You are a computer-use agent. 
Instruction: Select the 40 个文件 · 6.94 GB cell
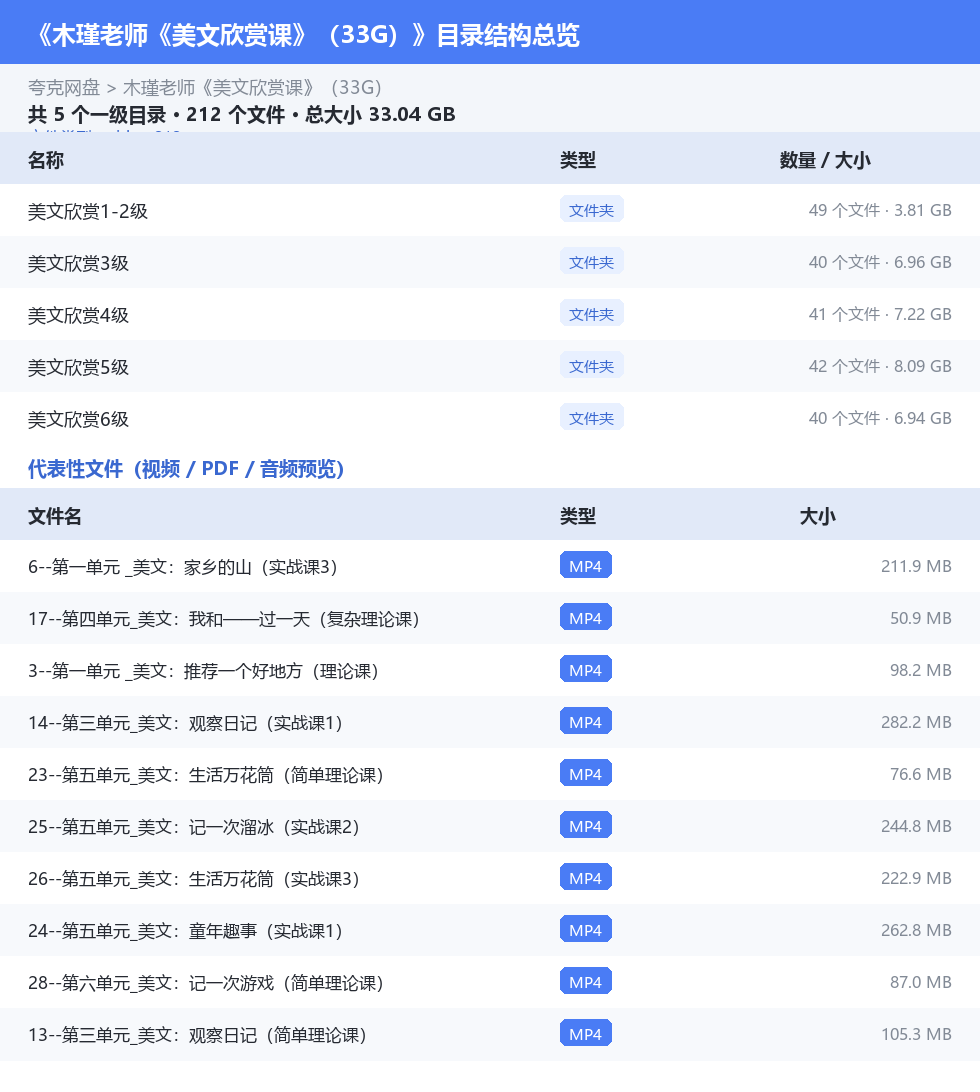880,419
